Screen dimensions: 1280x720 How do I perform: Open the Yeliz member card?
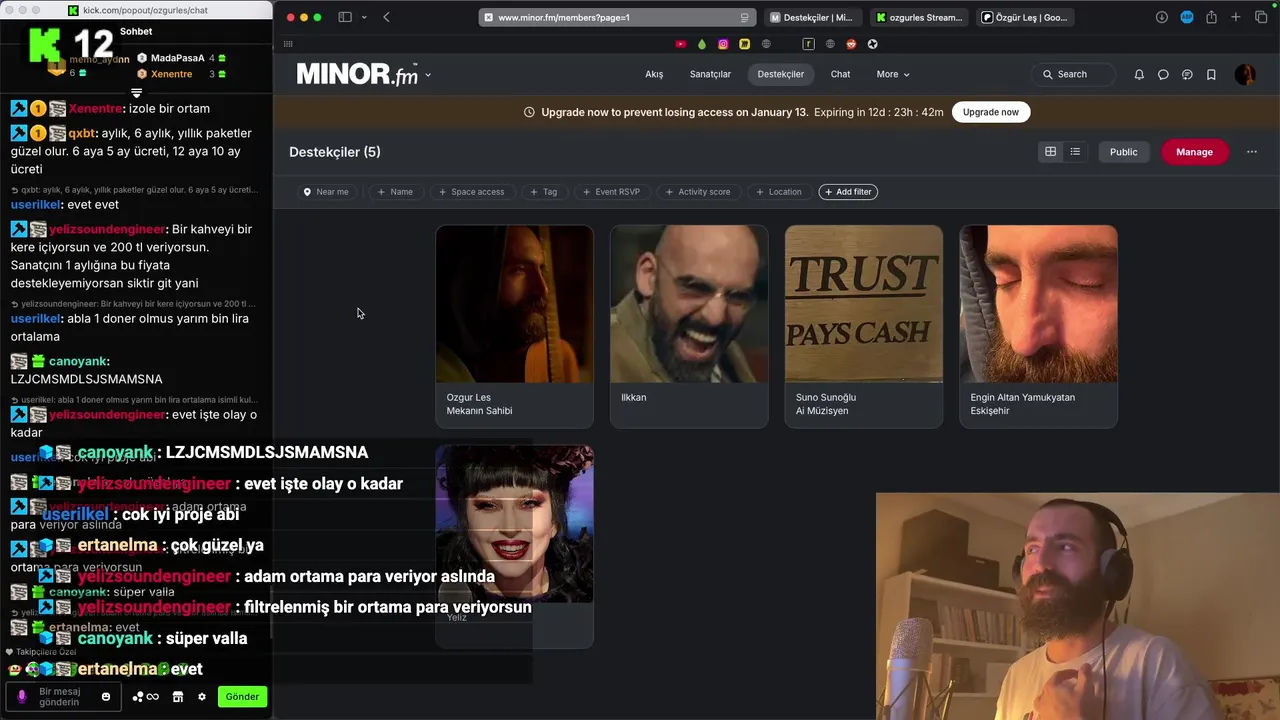(514, 546)
